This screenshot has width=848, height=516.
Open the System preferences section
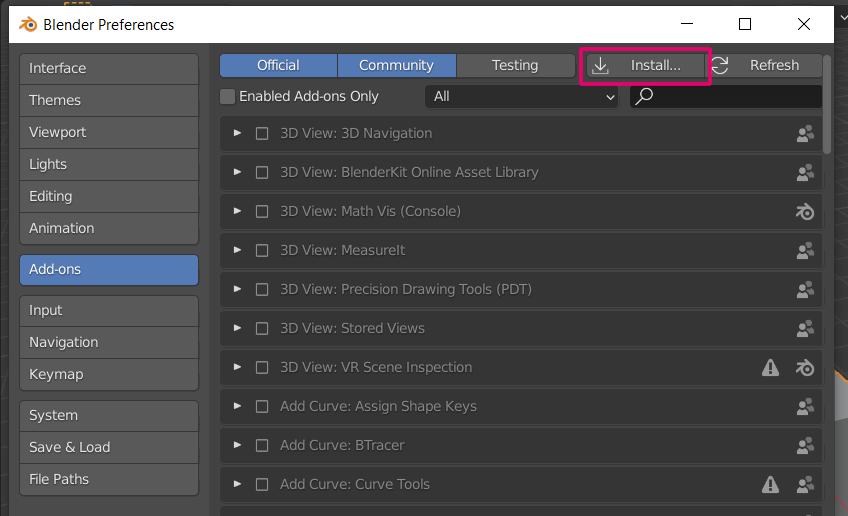(x=109, y=416)
